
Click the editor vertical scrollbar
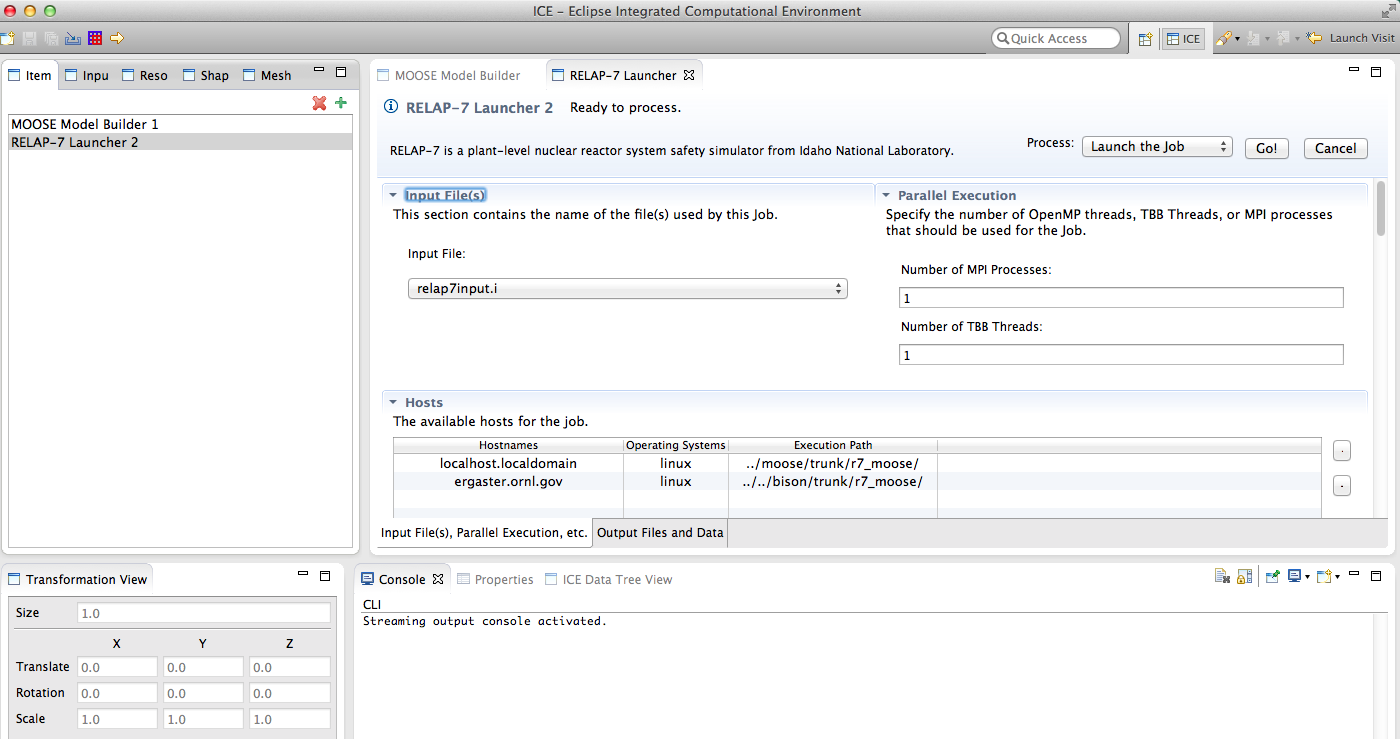tap(1382, 208)
